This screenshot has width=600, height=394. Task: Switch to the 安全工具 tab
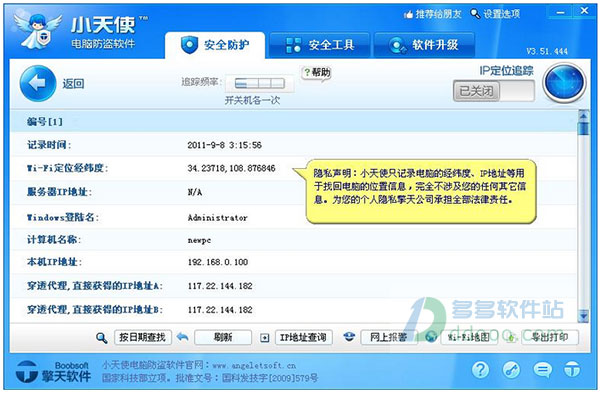320,45
